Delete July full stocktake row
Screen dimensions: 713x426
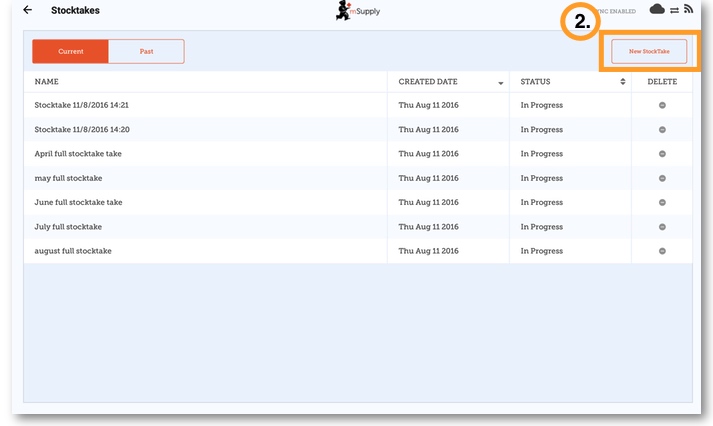coord(662,227)
